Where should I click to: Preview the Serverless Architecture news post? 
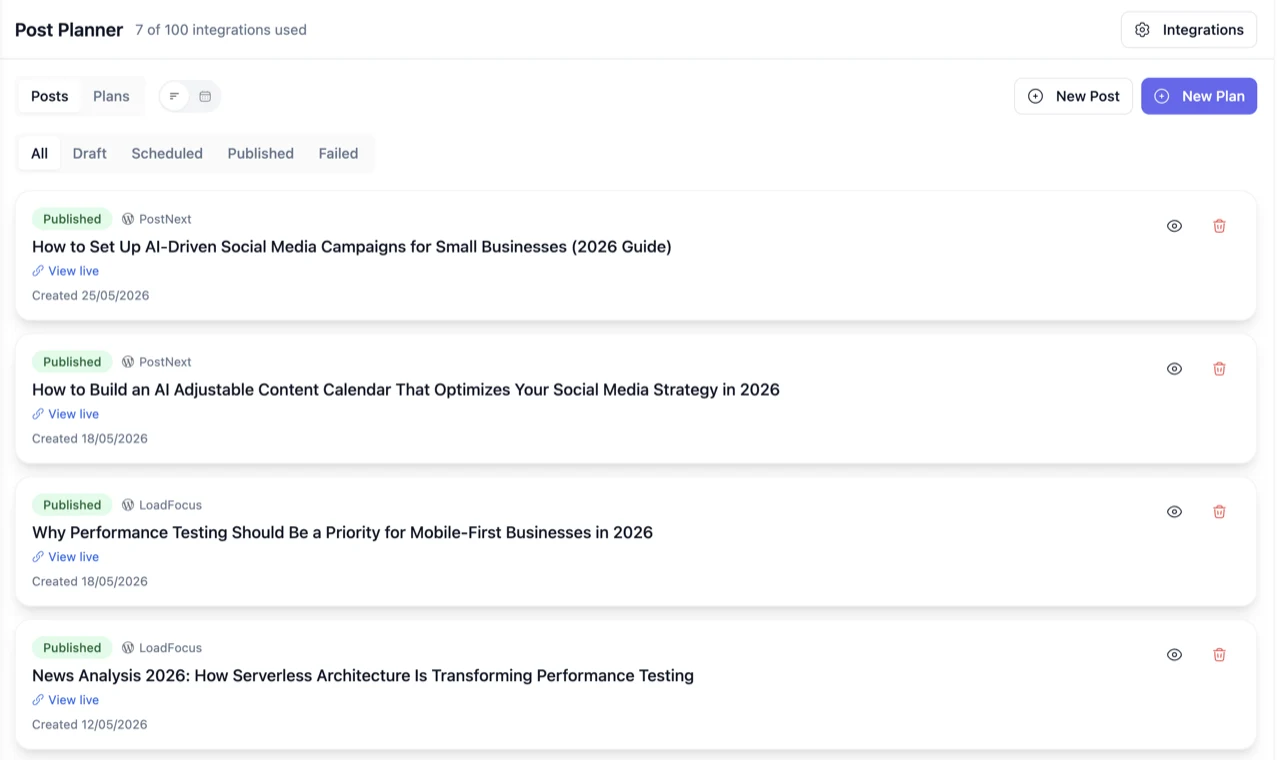point(1174,655)
